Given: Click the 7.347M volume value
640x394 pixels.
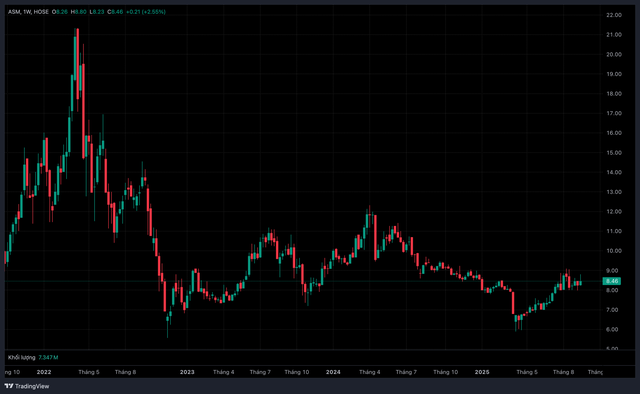Looking at the screenshot, I should [x=48, y=357].
